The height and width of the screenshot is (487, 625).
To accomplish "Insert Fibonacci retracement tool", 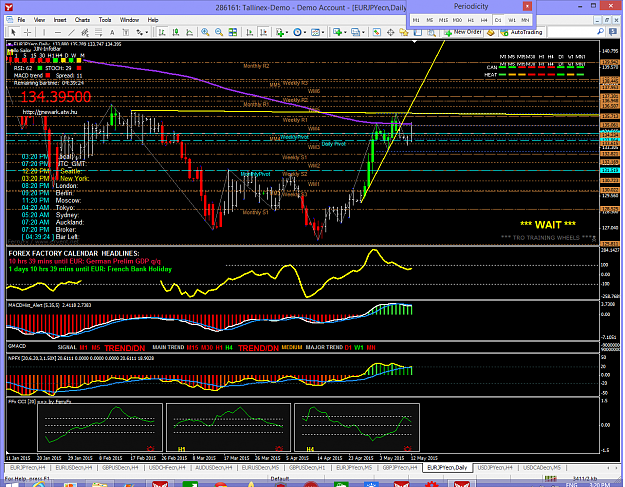I will [x=98, y=32].
